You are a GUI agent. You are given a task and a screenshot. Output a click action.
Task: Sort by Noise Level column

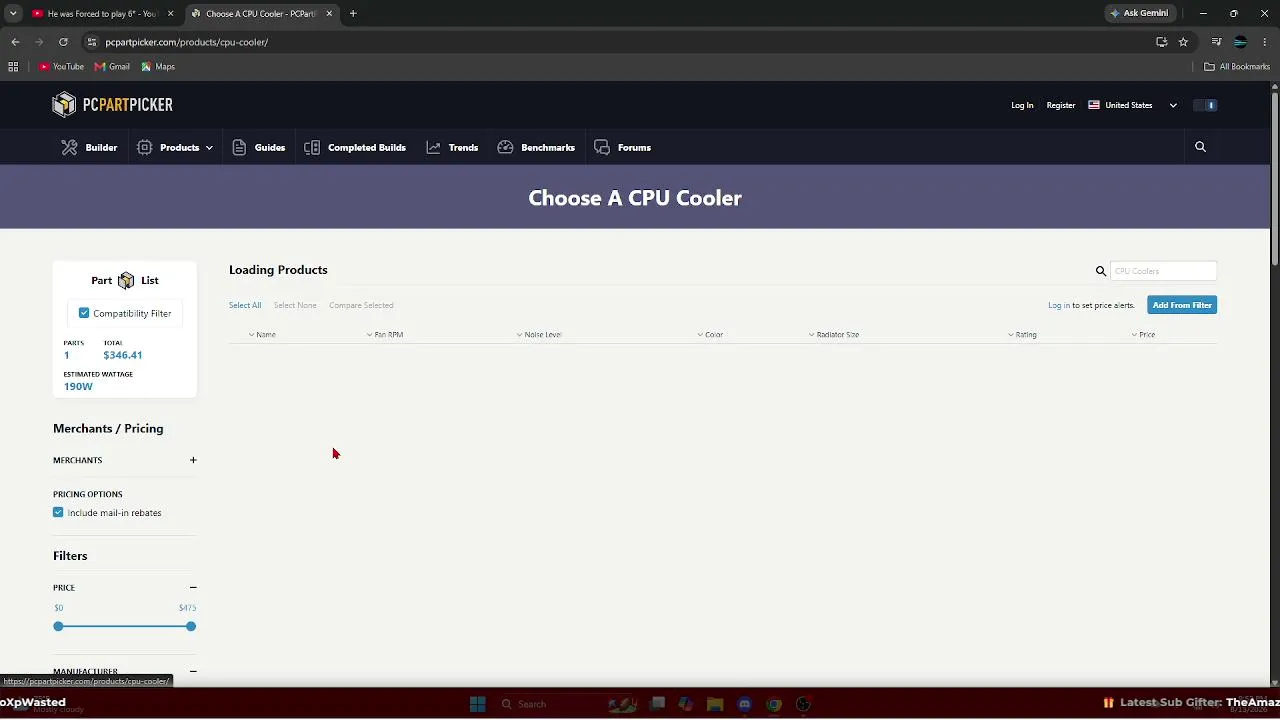point(539,334)
